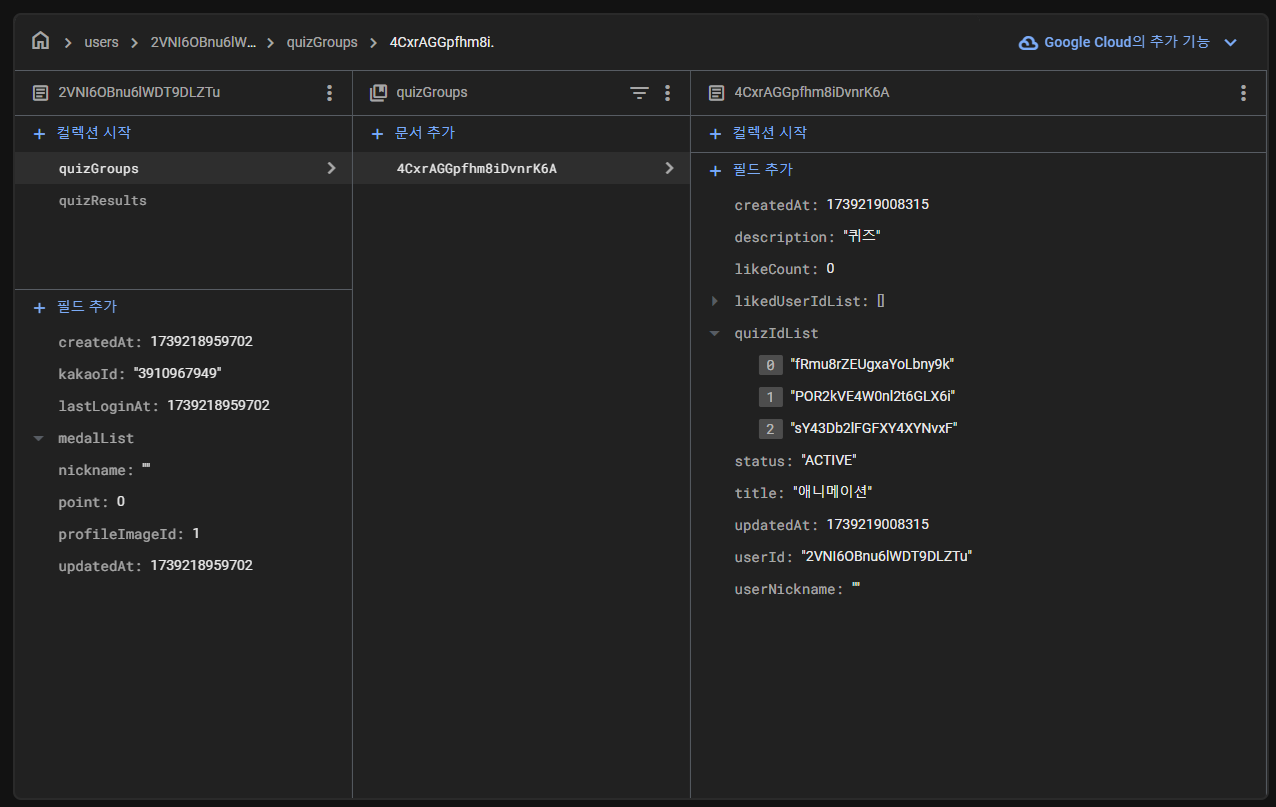Select the kakaoId value "3910967949"
The width and height of the screenshot is (1276, 807).
tap(177, 373)
